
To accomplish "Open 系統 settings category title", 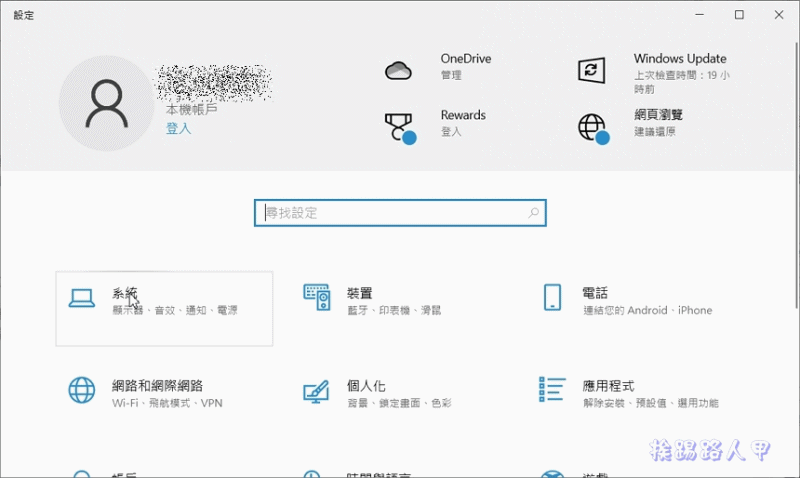I will click(x=124, y=293).
